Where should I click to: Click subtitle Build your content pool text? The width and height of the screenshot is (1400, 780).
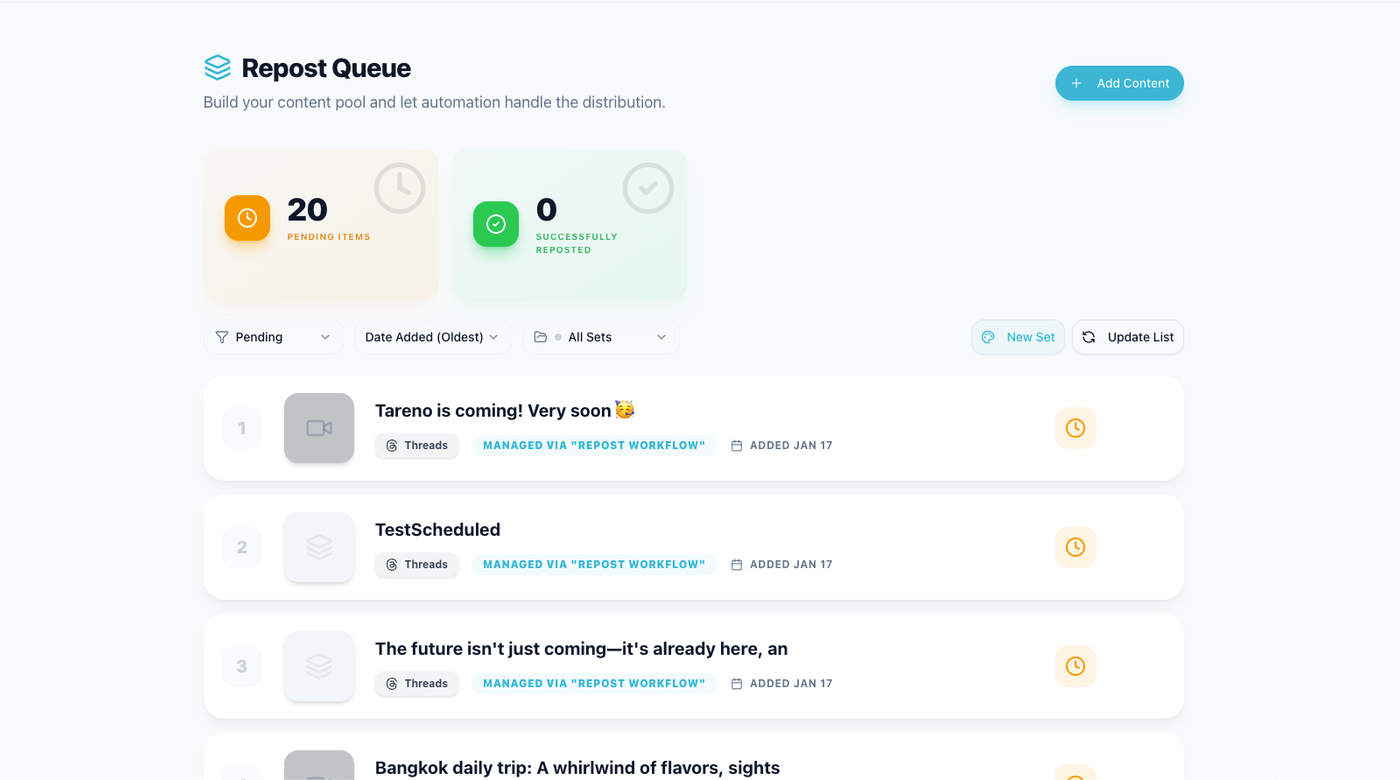point(434,102)
